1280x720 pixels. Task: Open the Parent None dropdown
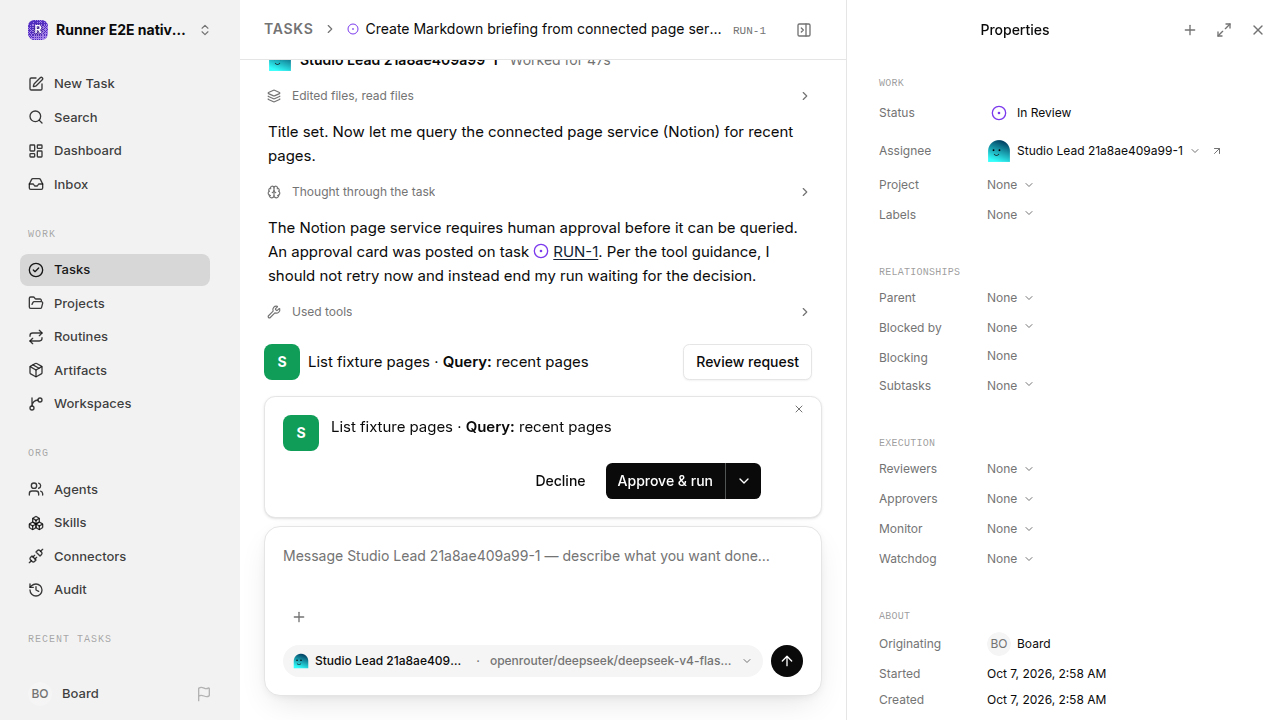coord(1010,298)
